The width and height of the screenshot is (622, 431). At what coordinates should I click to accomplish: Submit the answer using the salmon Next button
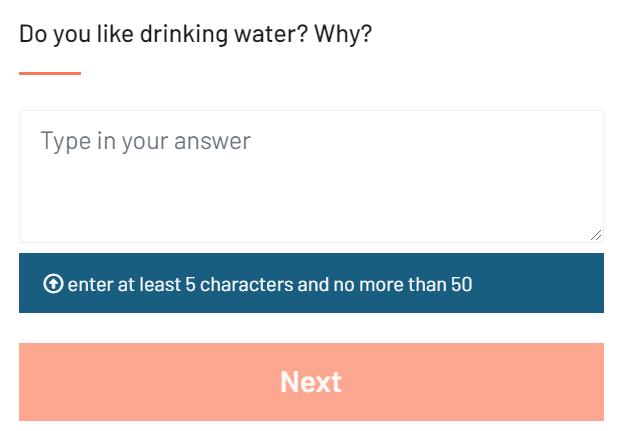point(311,382)
